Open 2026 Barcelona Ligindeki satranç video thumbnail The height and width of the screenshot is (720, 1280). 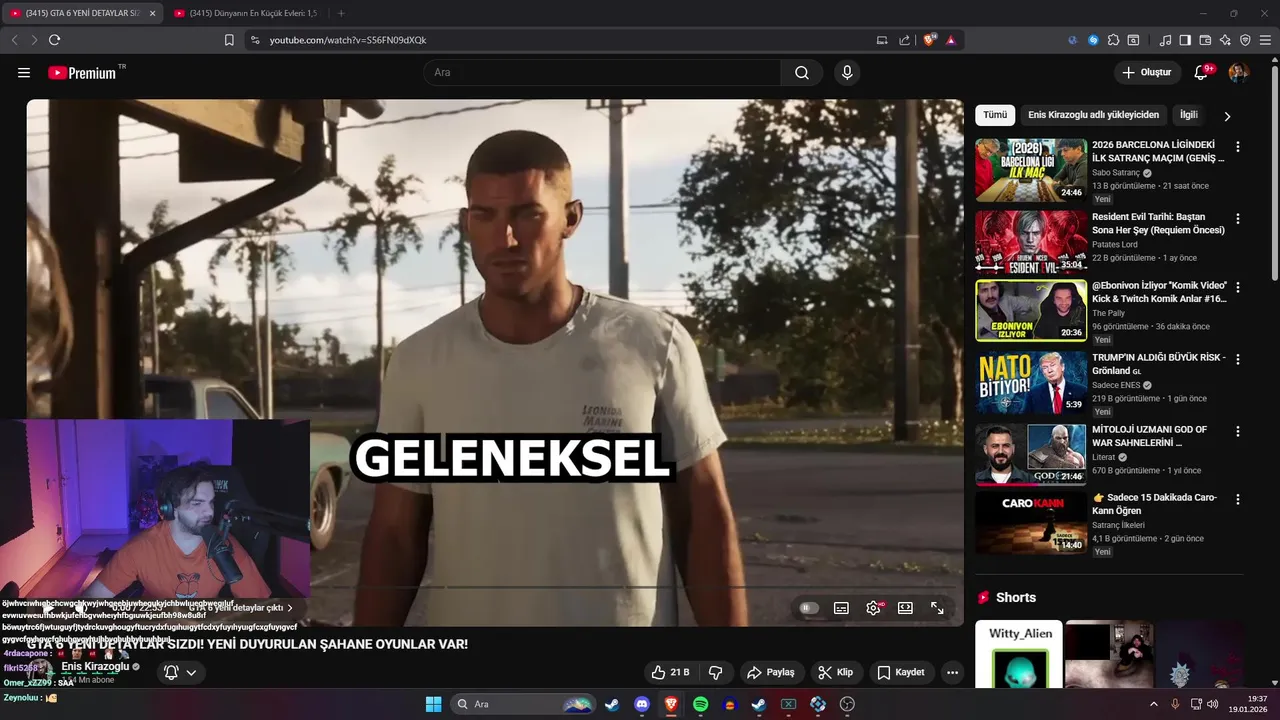coord(1031,170)
